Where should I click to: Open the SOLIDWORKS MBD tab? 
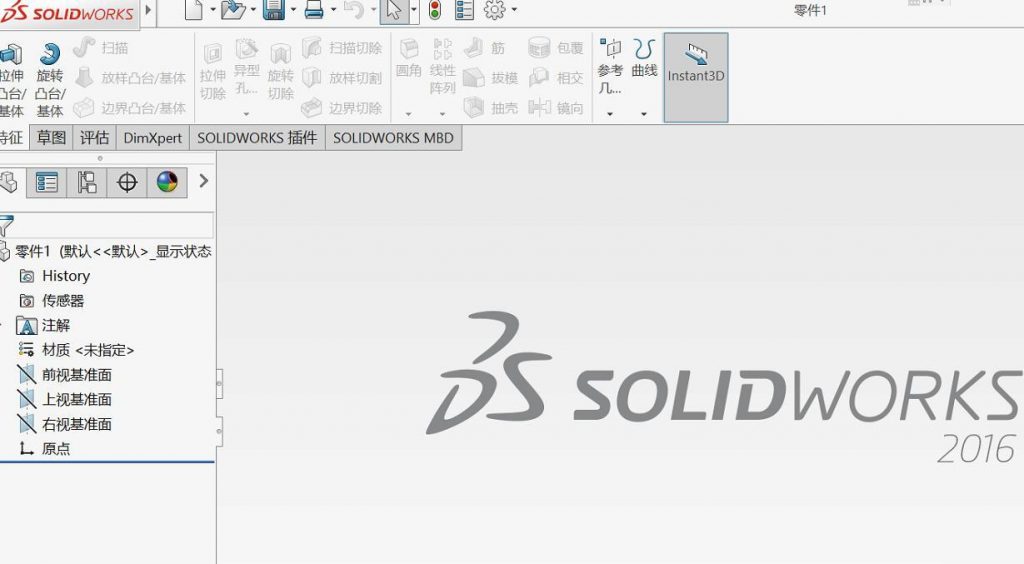(x=393, y=138)
